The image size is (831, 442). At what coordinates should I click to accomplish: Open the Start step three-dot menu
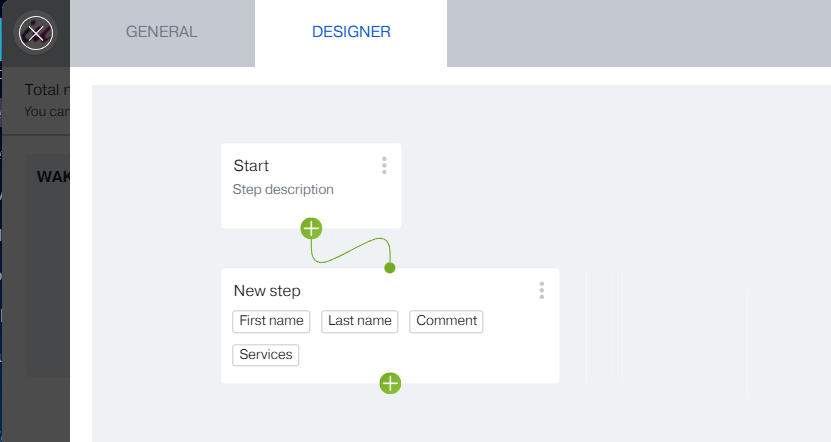tap(384, 166)
